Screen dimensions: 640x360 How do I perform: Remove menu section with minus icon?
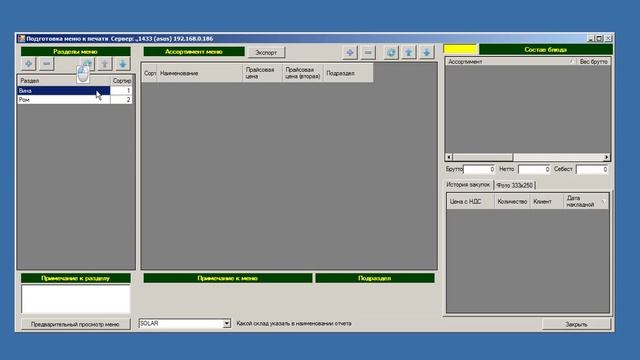click(46, 64)
